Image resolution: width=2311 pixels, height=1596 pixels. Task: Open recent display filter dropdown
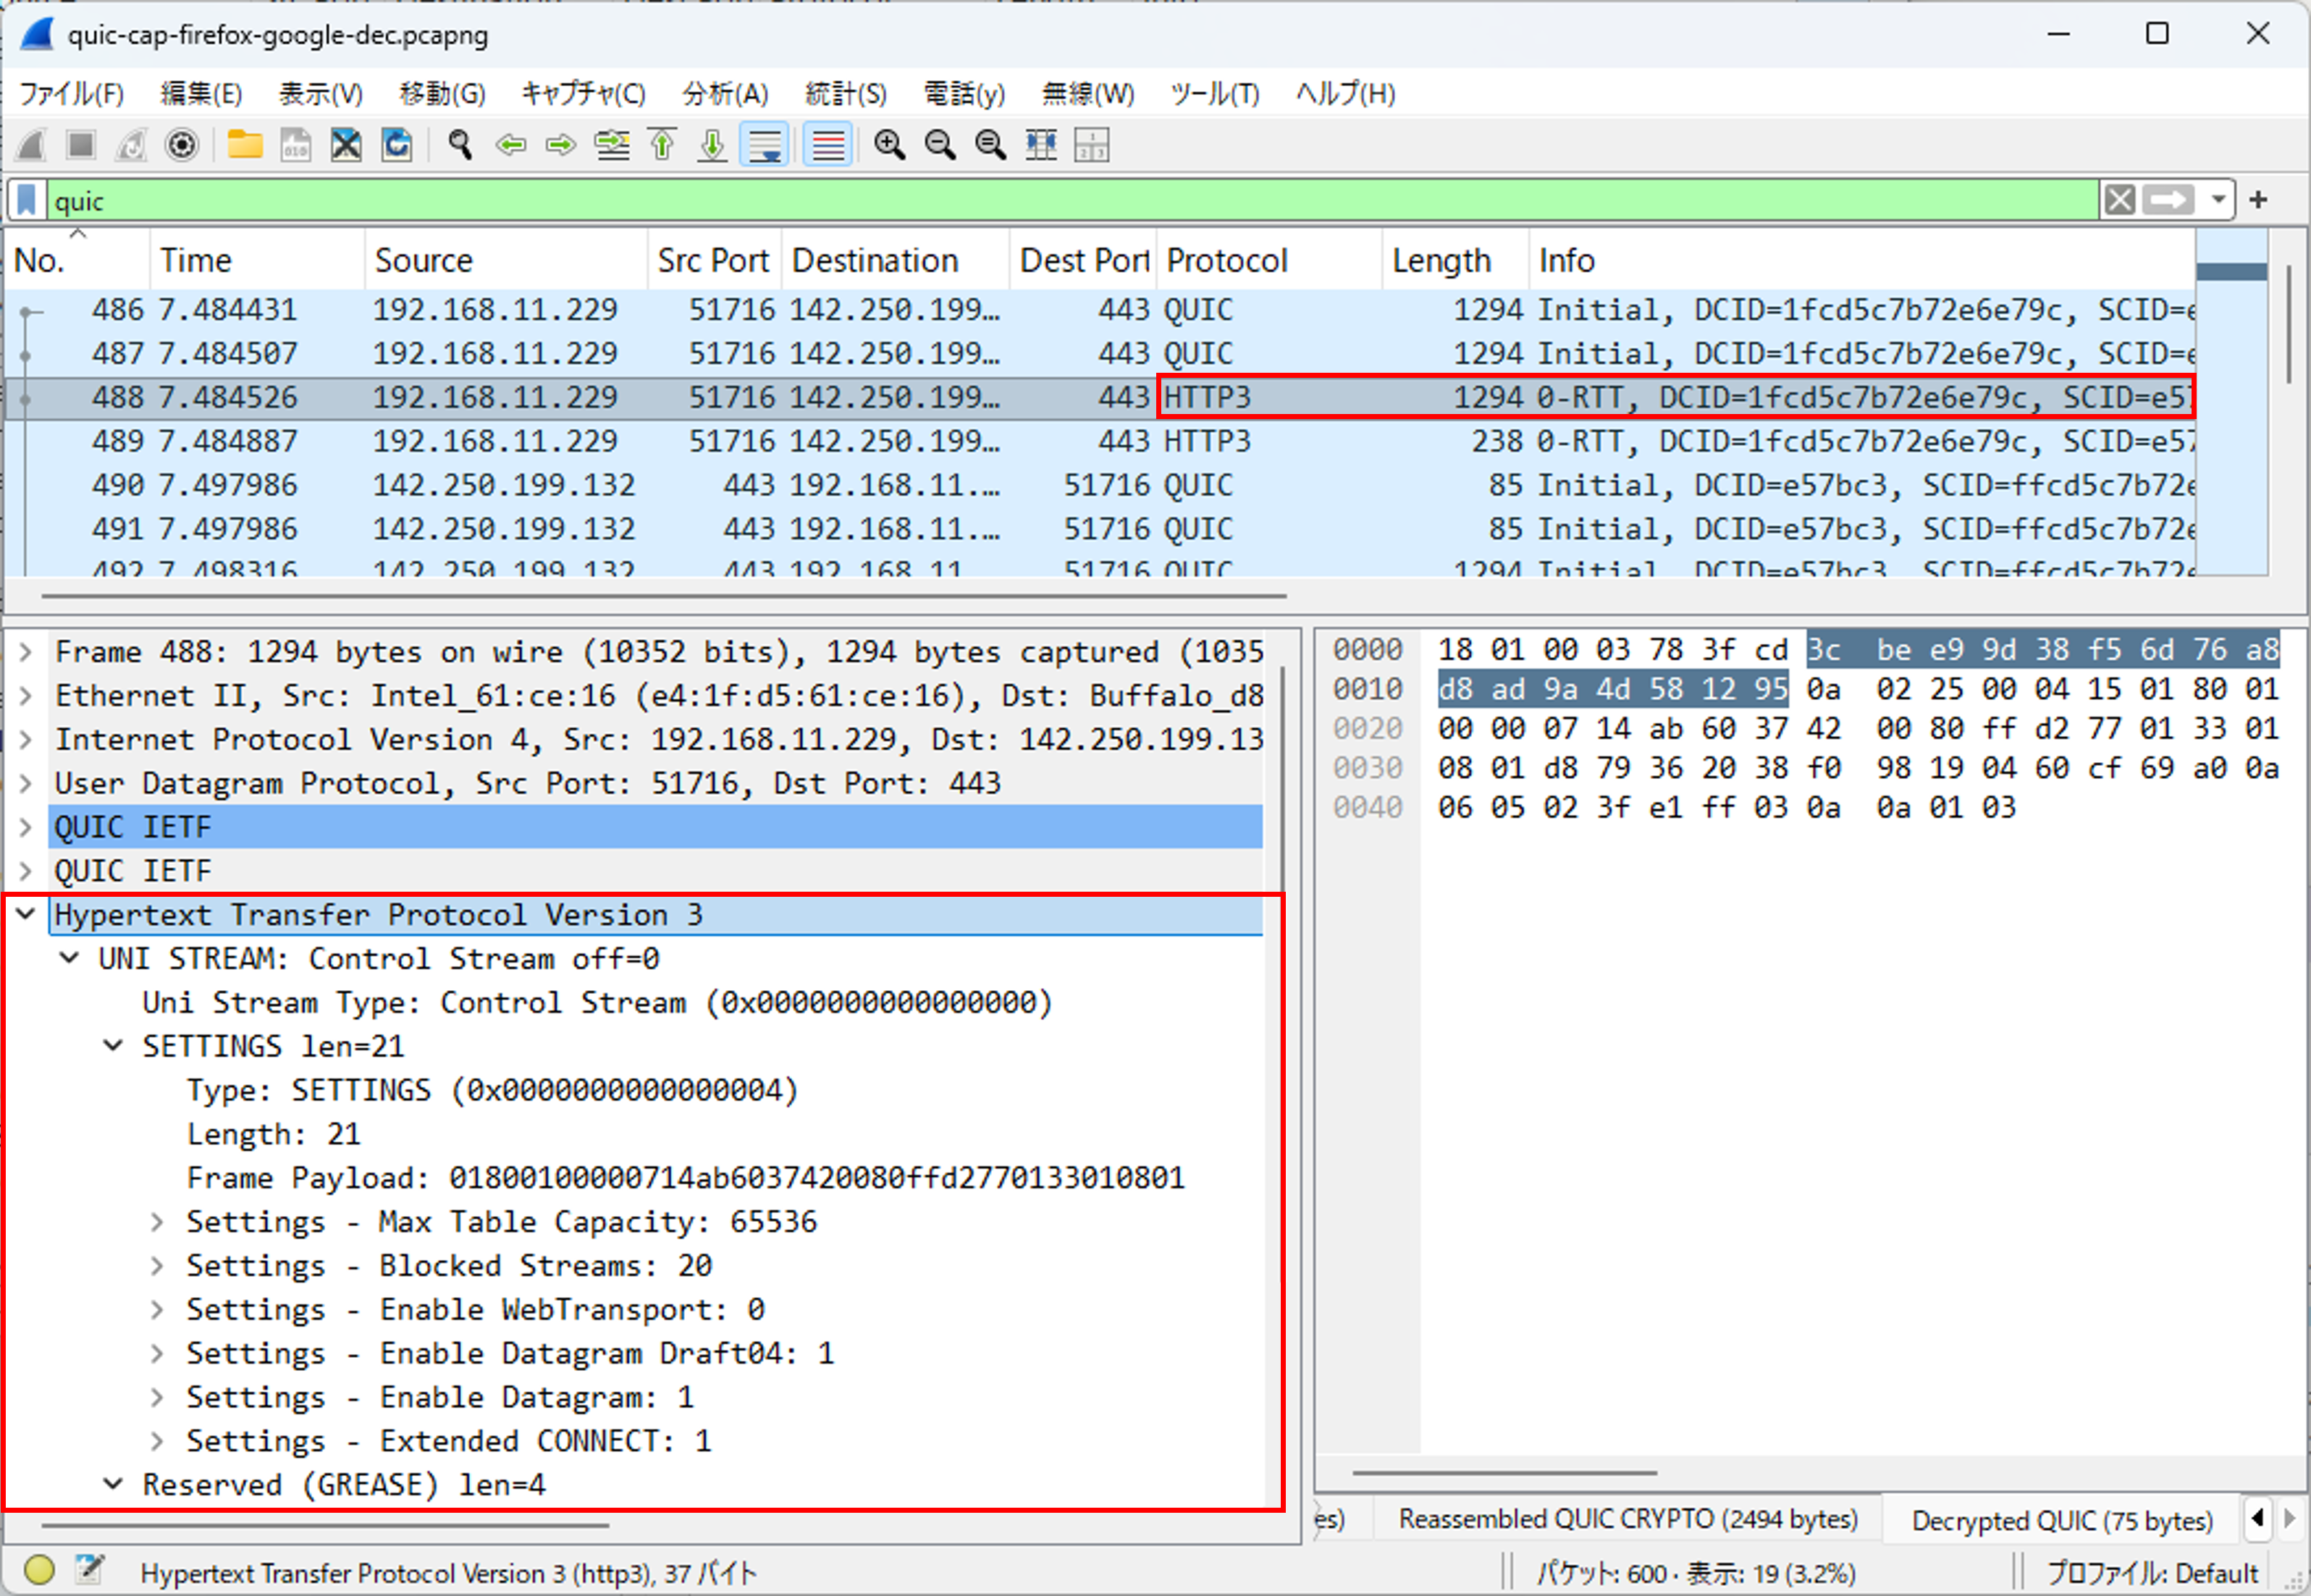click(2218, 200)
